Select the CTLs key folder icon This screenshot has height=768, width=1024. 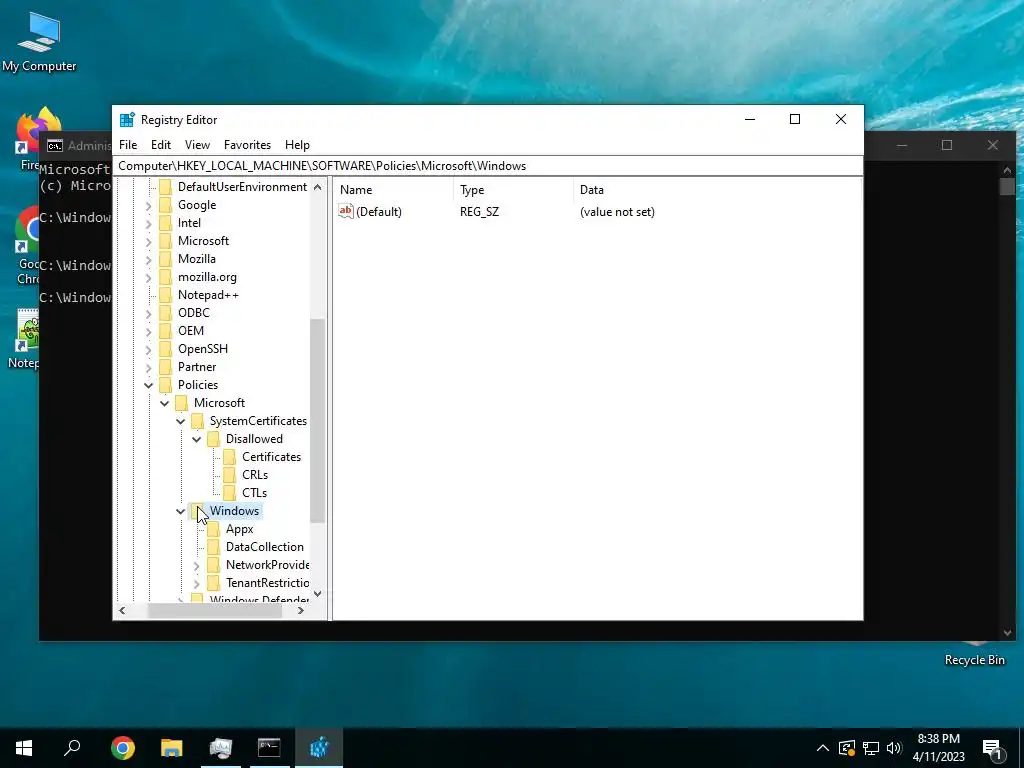229,492
